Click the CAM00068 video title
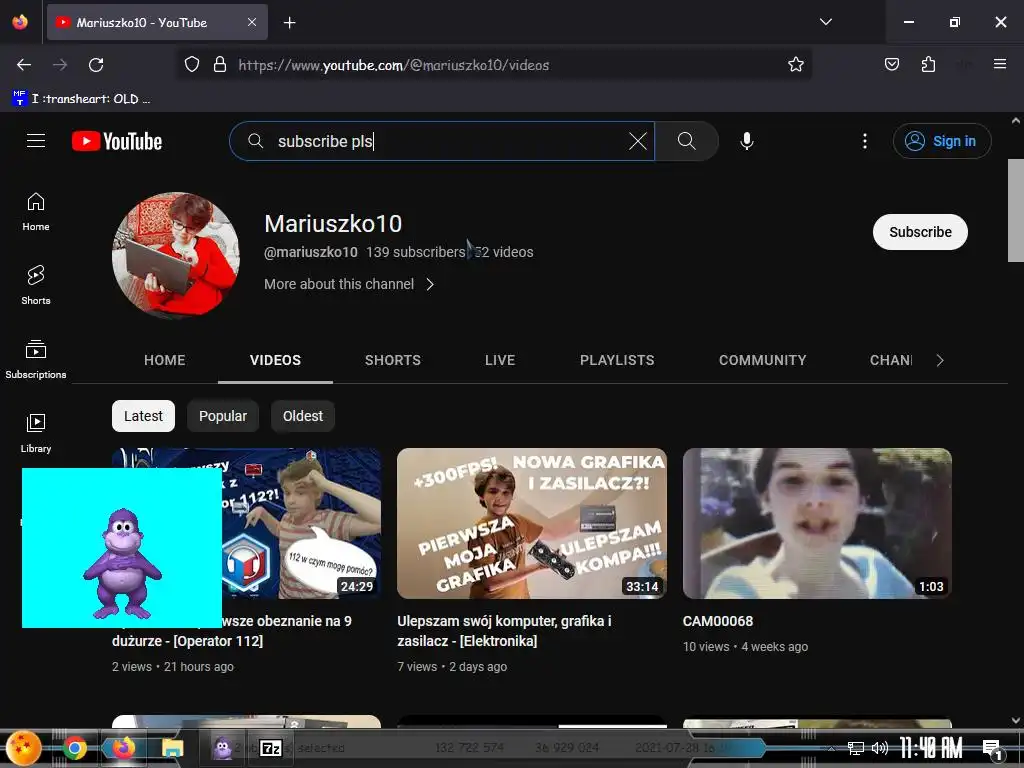Viewport: 1024px width, 768px height. tap(718, 621)
